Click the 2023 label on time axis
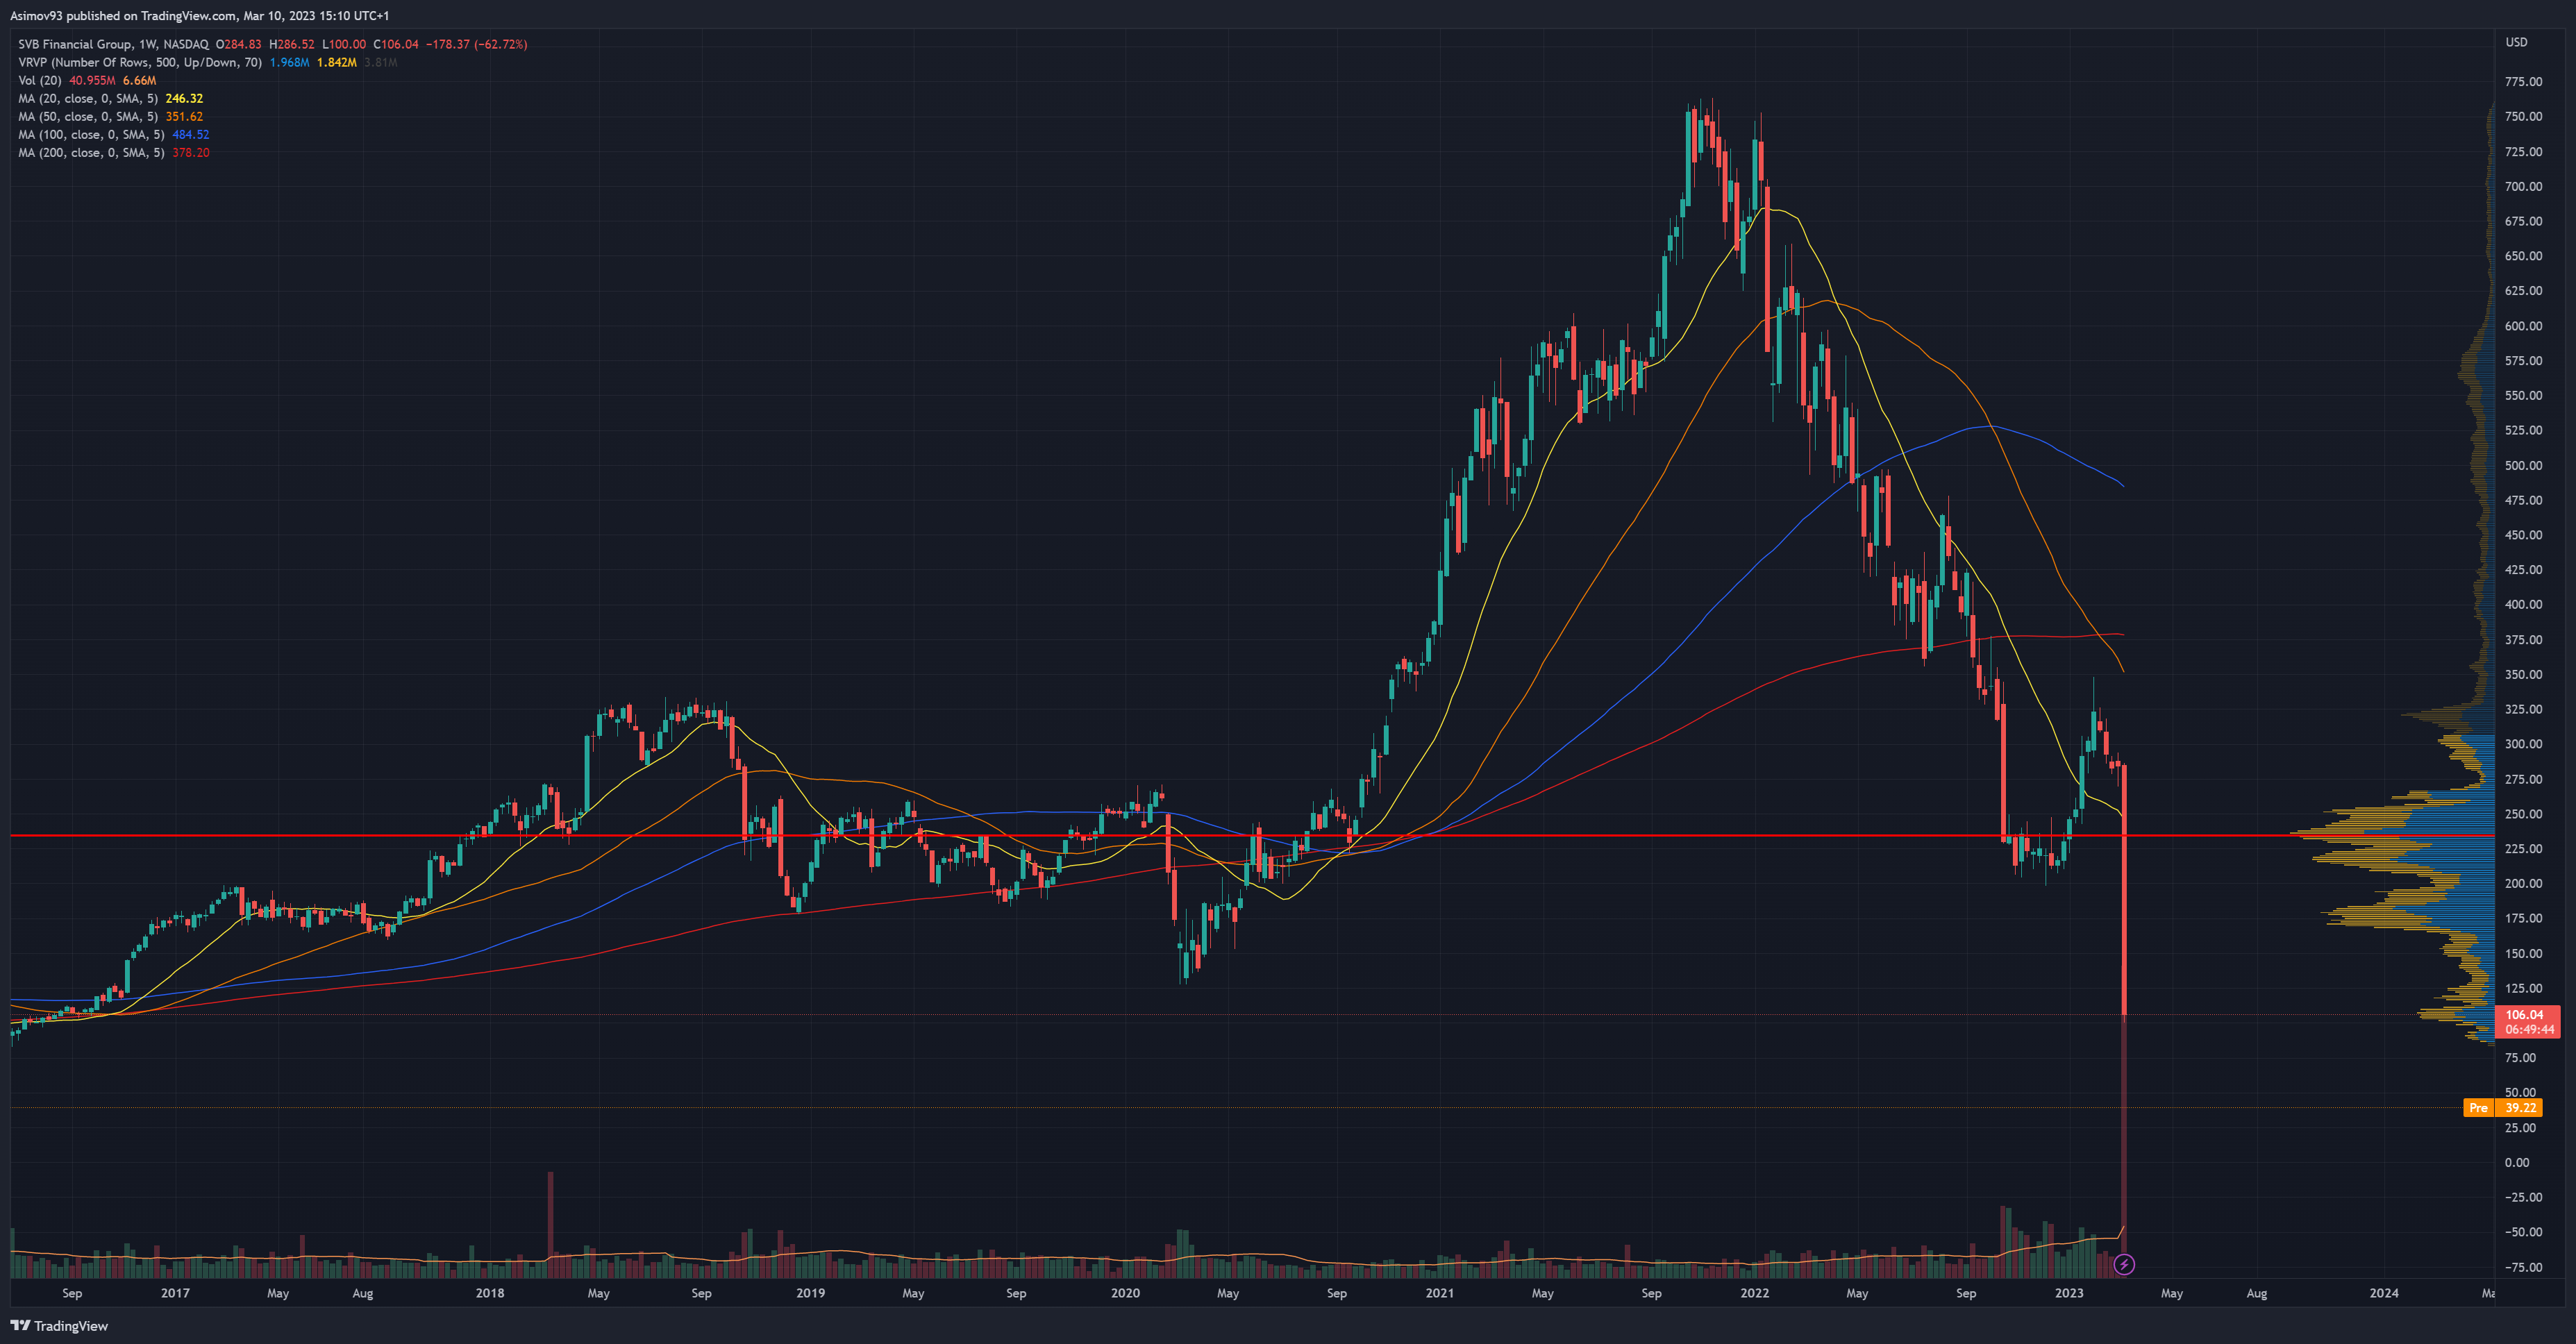 coord(2069,1293)
